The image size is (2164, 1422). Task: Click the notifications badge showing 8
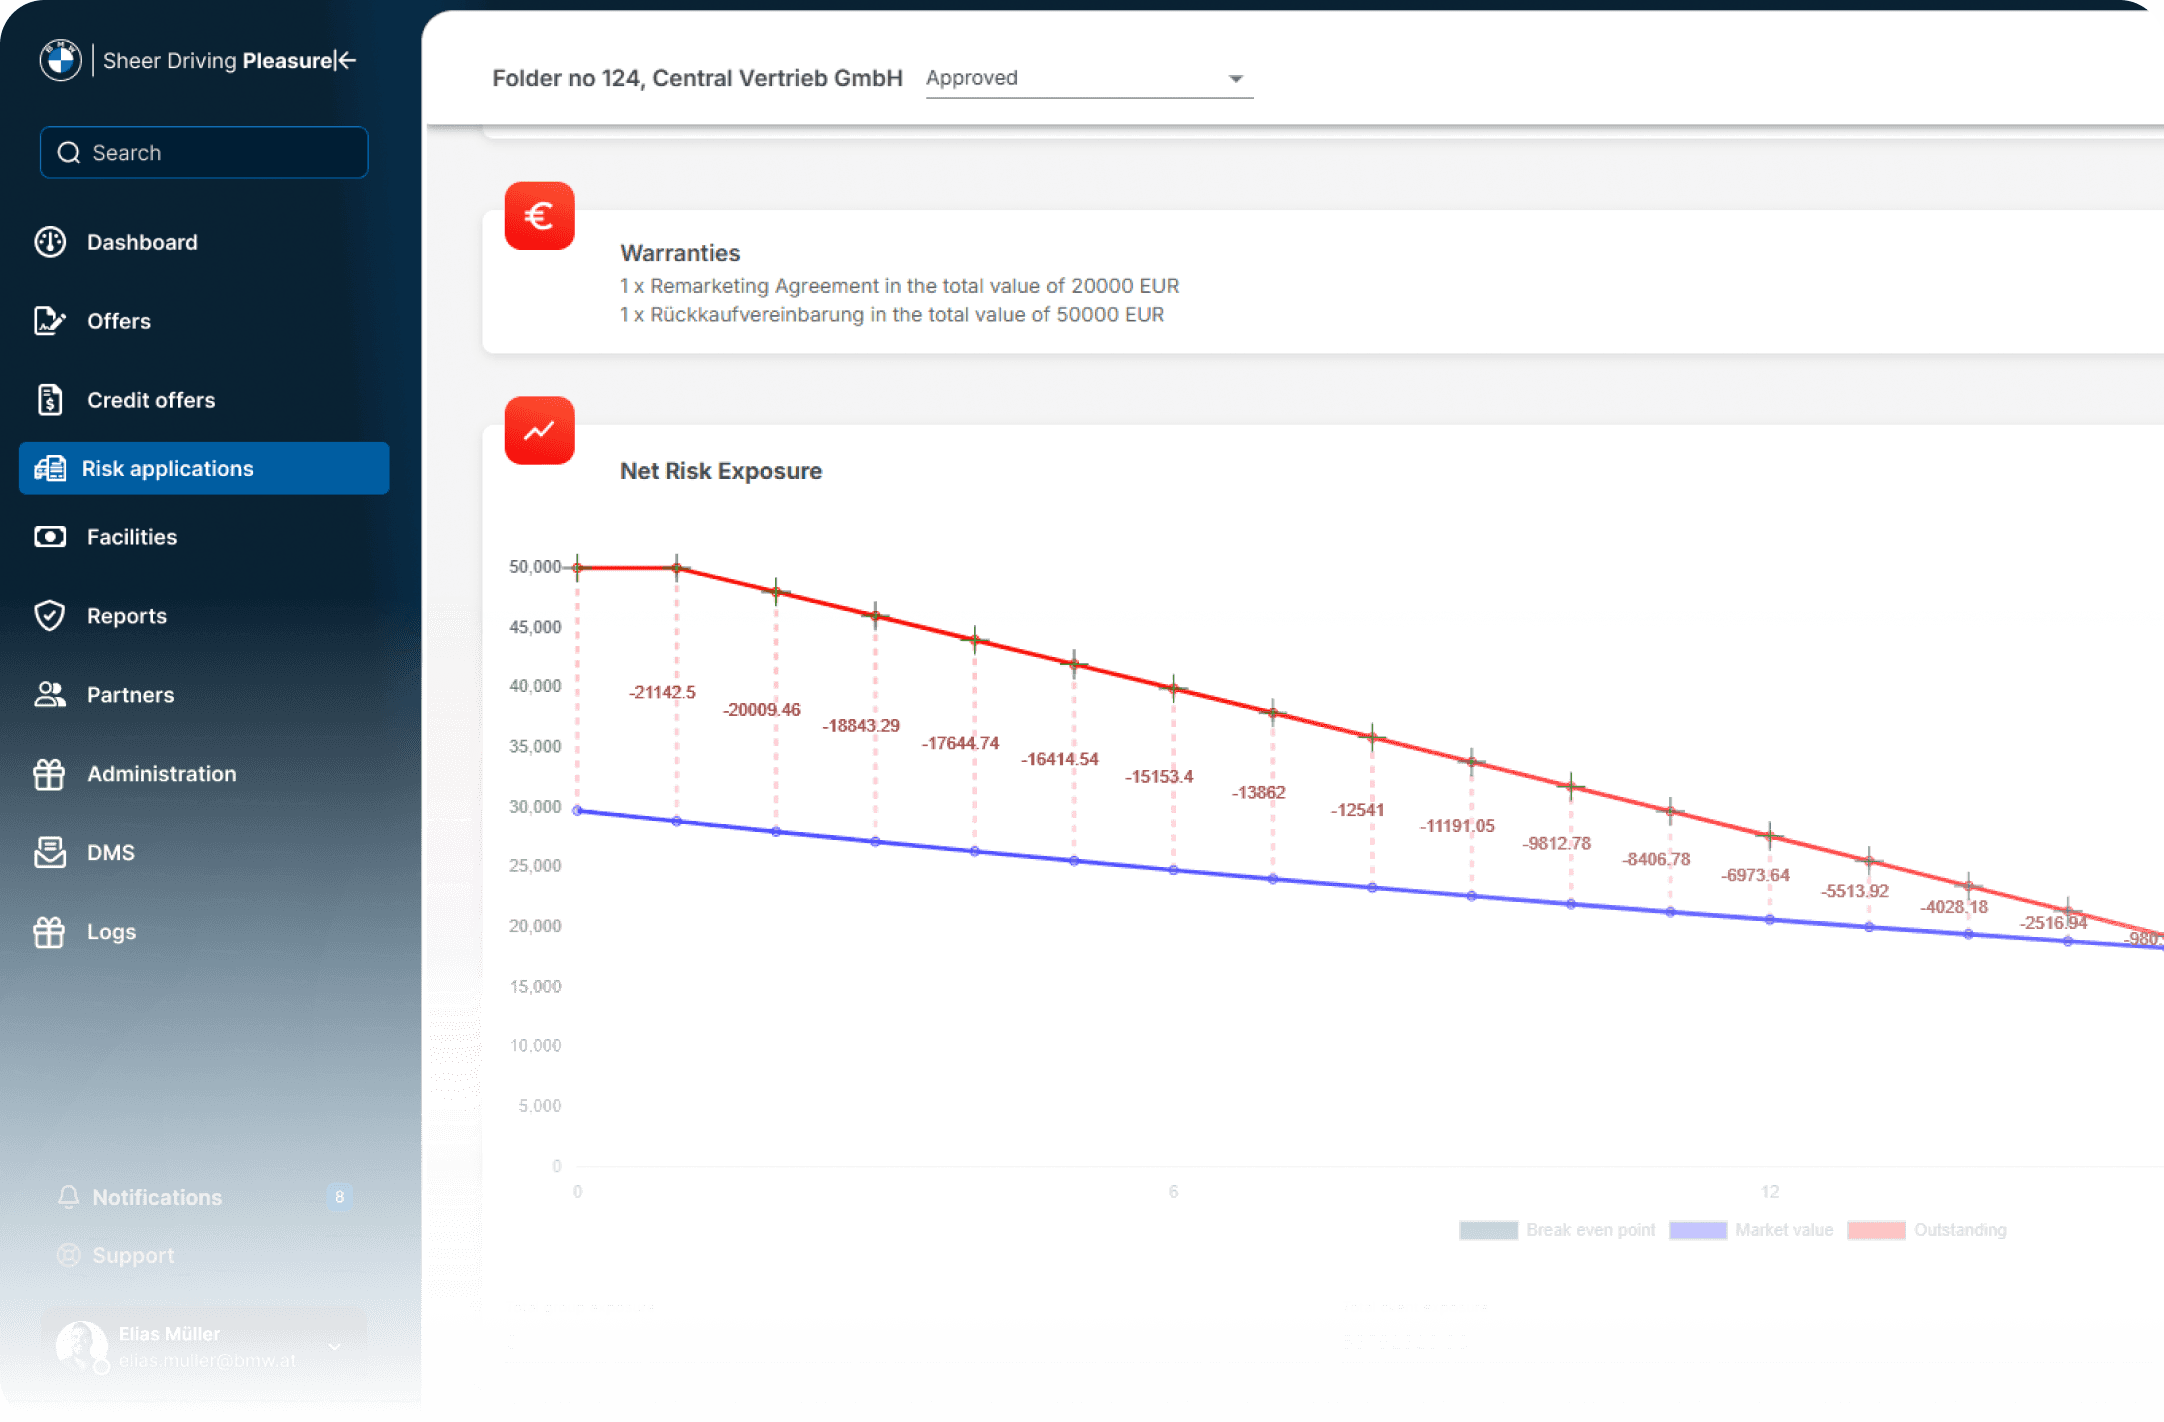[x=339, y=1197]
